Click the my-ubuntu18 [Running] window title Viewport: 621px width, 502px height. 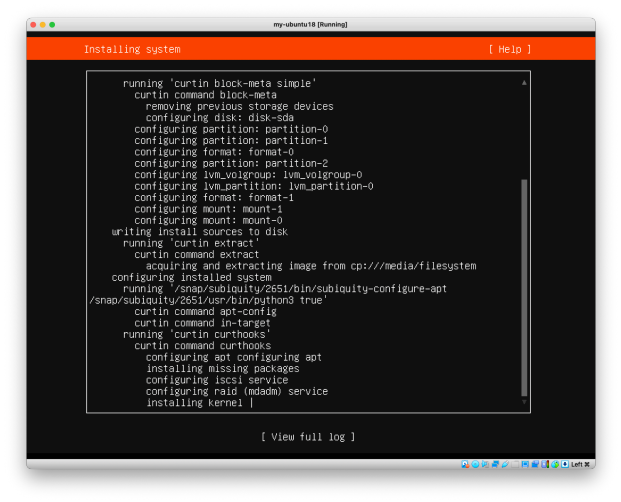[x=310, y=25]
